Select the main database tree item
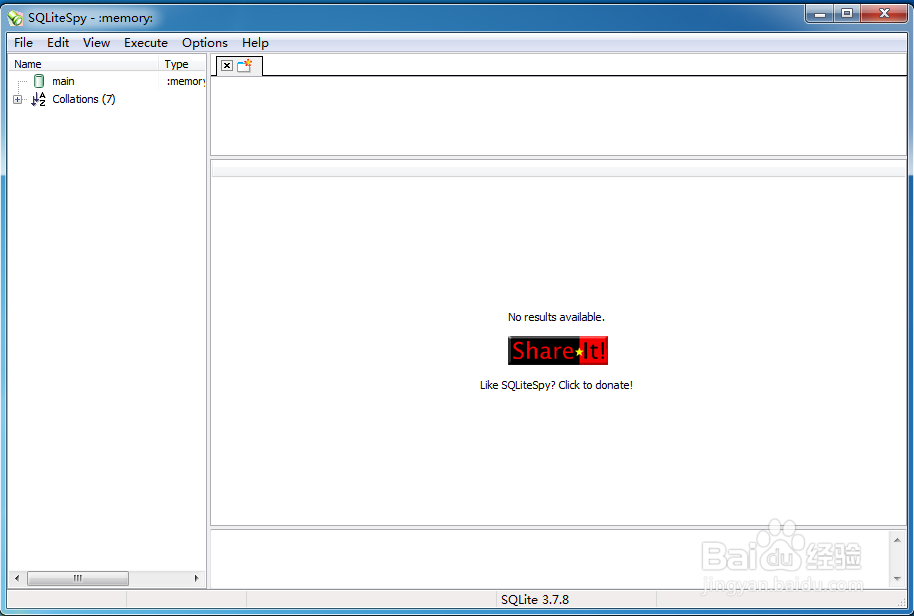 click(x=63, y=81)
